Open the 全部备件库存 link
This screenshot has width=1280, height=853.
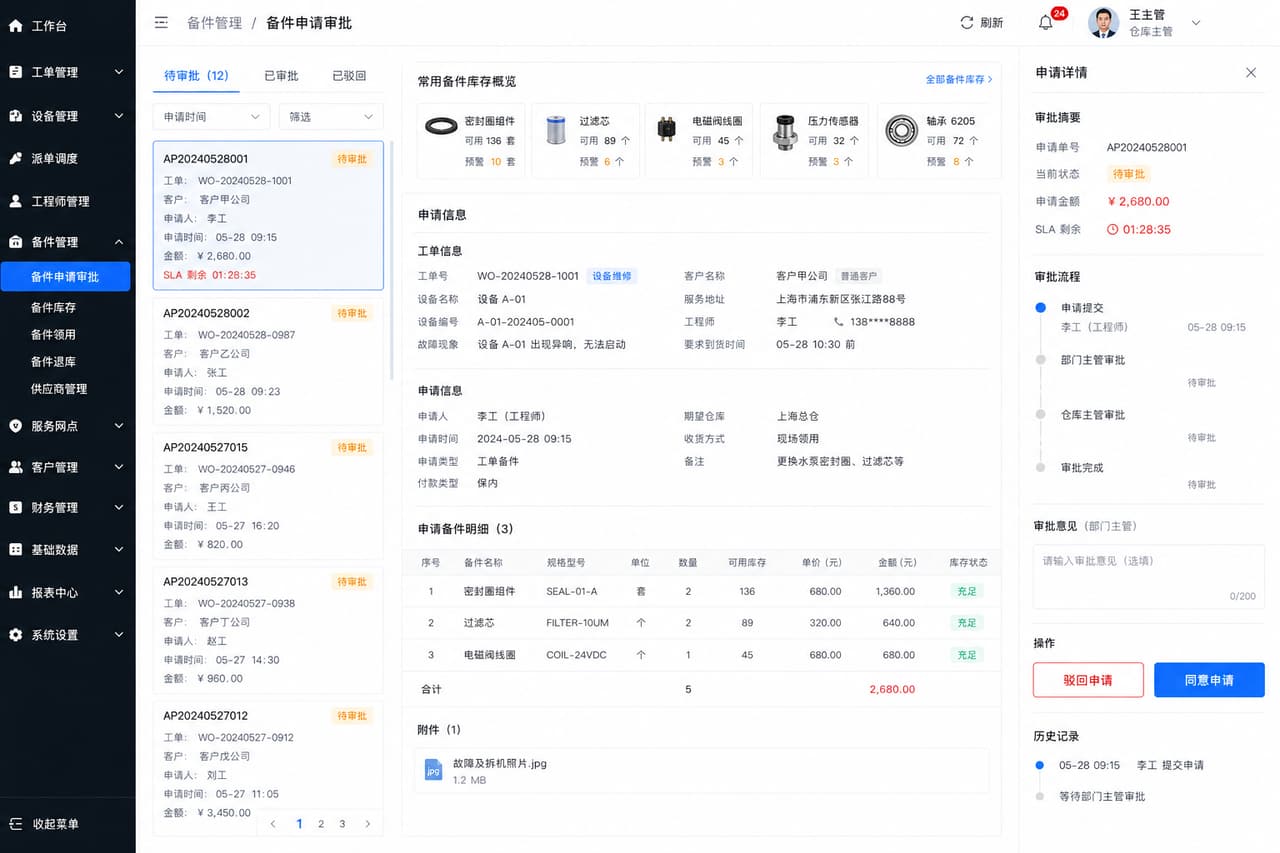tap(959, 79)
